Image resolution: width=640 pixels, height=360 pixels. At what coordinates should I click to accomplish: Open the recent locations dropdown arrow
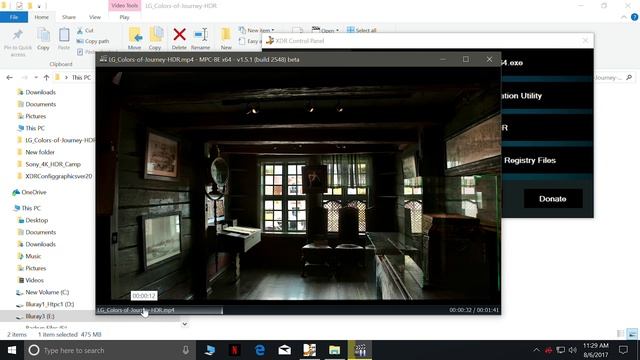(36, 78)
